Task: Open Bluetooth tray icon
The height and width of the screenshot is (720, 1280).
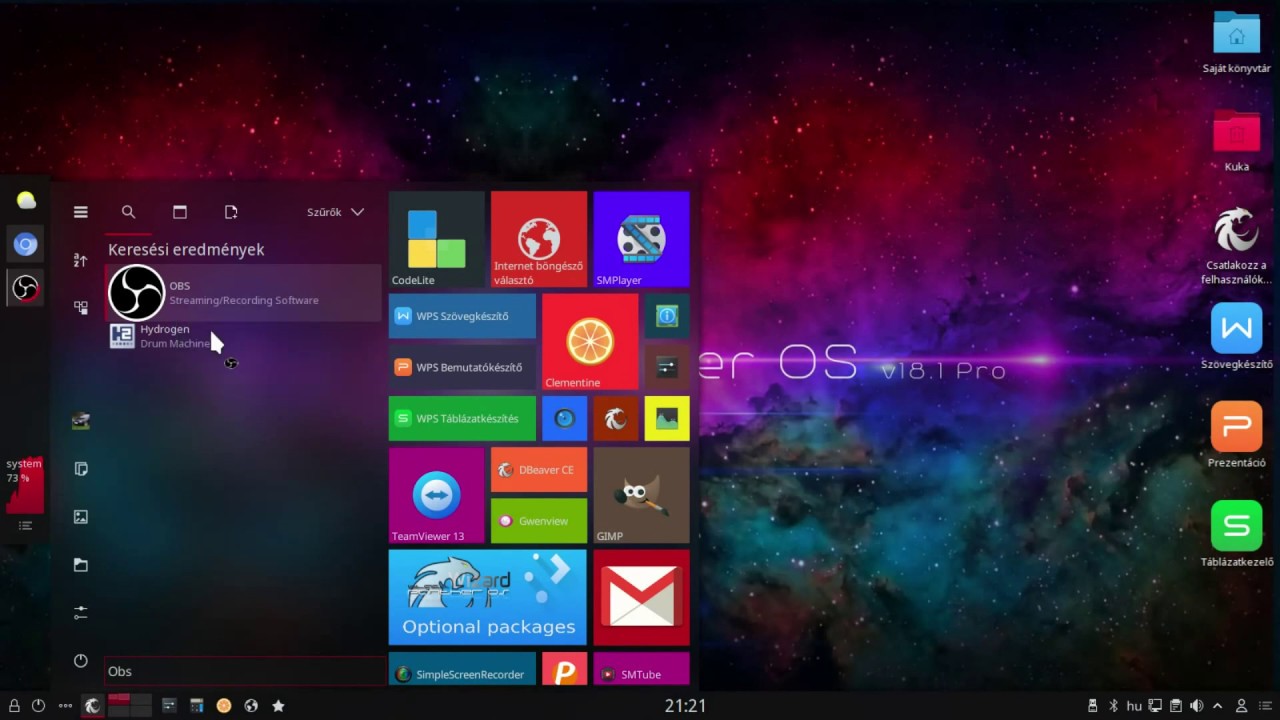Action: [1113, 705]
